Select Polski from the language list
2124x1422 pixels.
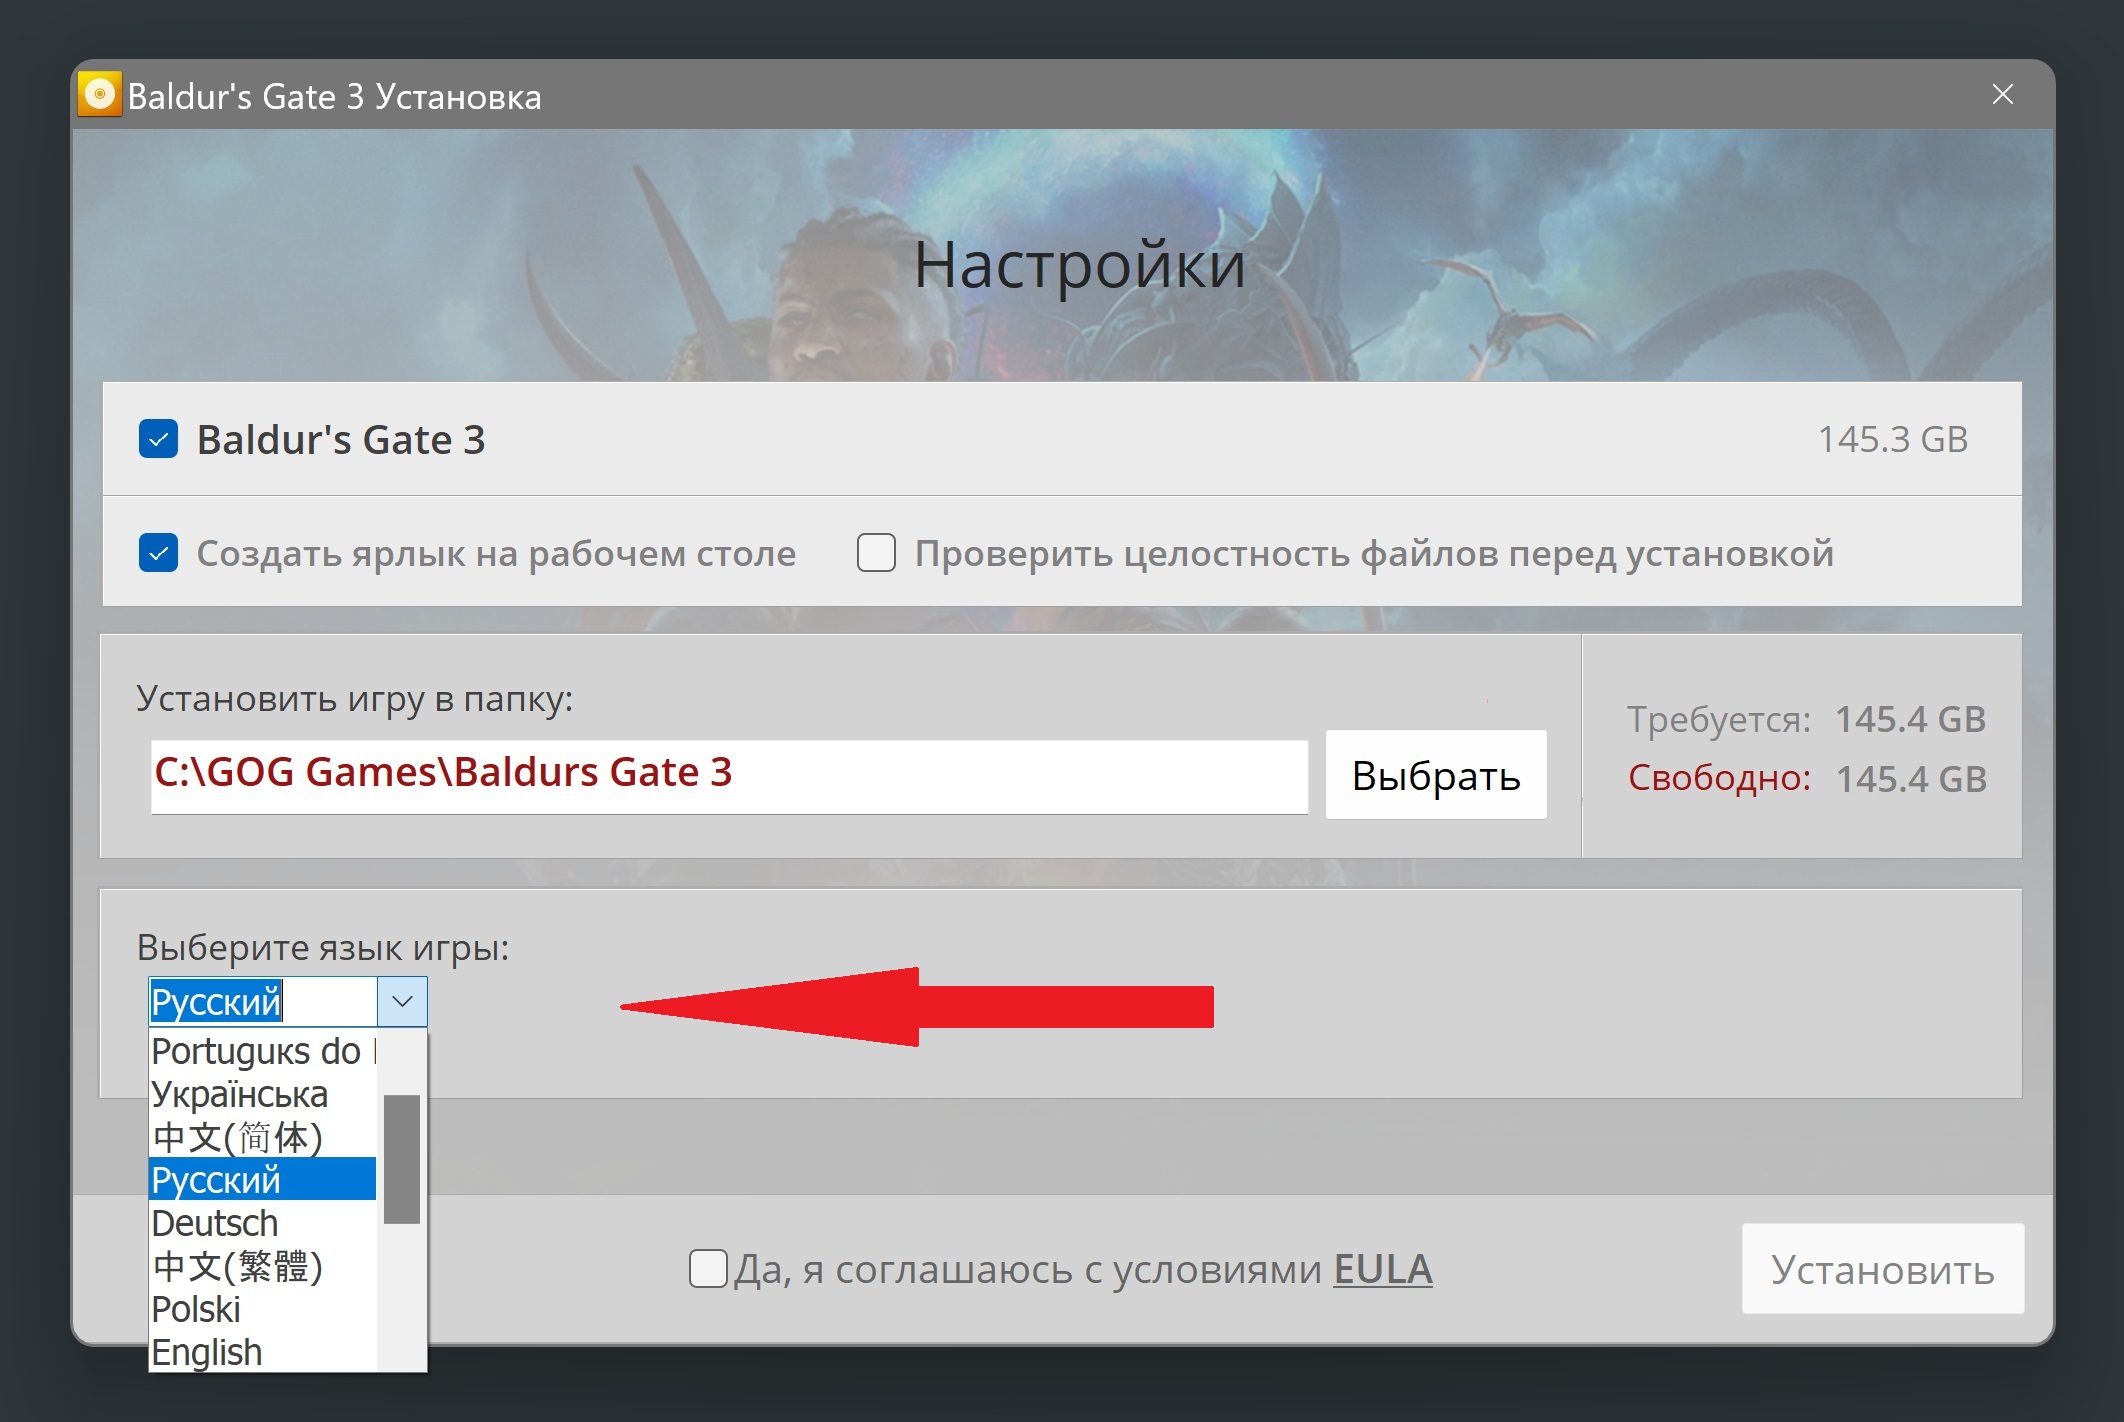pyautogui.click(x=197, y=1309)
